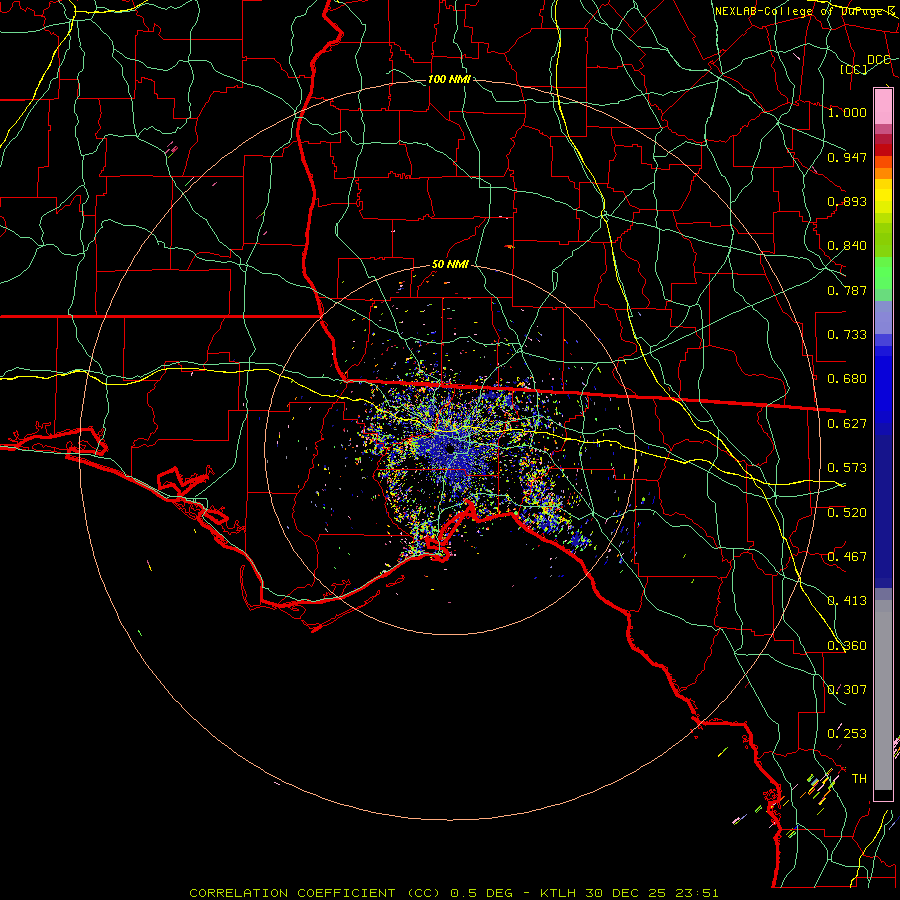
Task: Click the 0.253 scale value
Action: click(847, 734)
